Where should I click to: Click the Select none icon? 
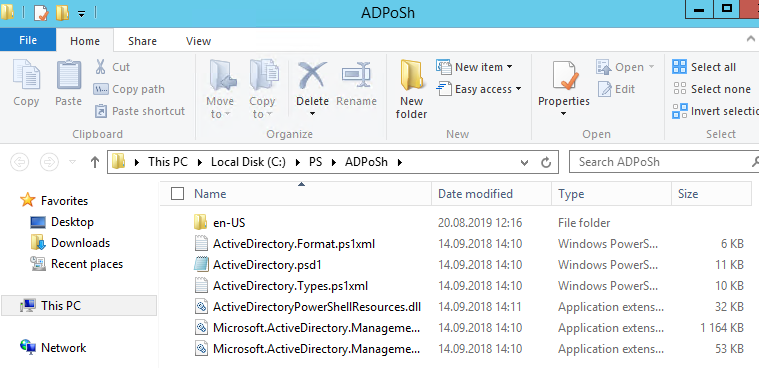tap(679, 89)
